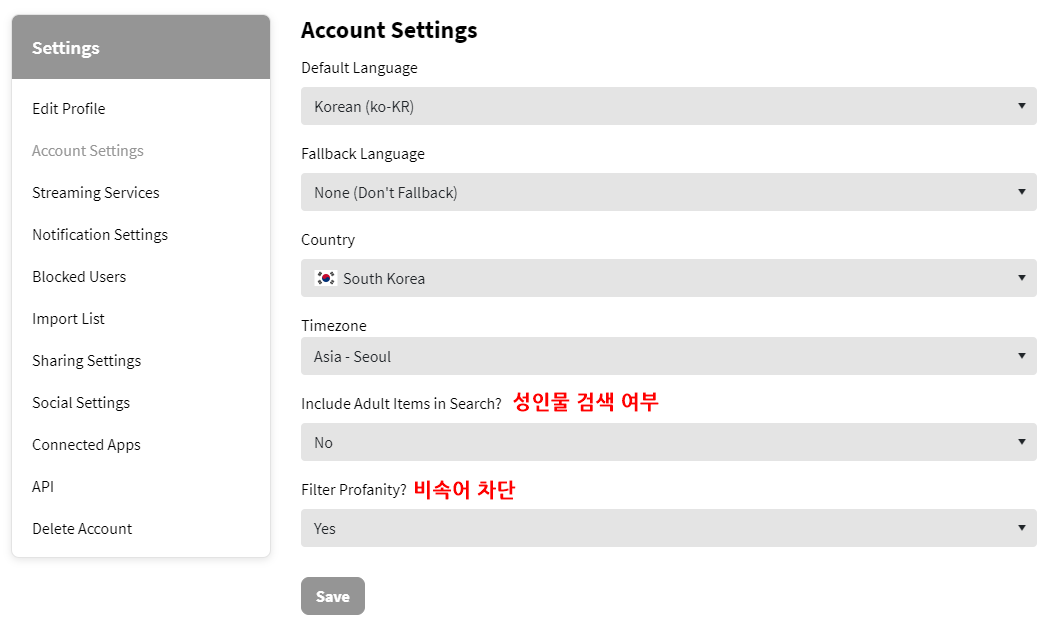Open the API settings section
The height and width of the screenshot is (626, 1053).
(x=43, y=486)
